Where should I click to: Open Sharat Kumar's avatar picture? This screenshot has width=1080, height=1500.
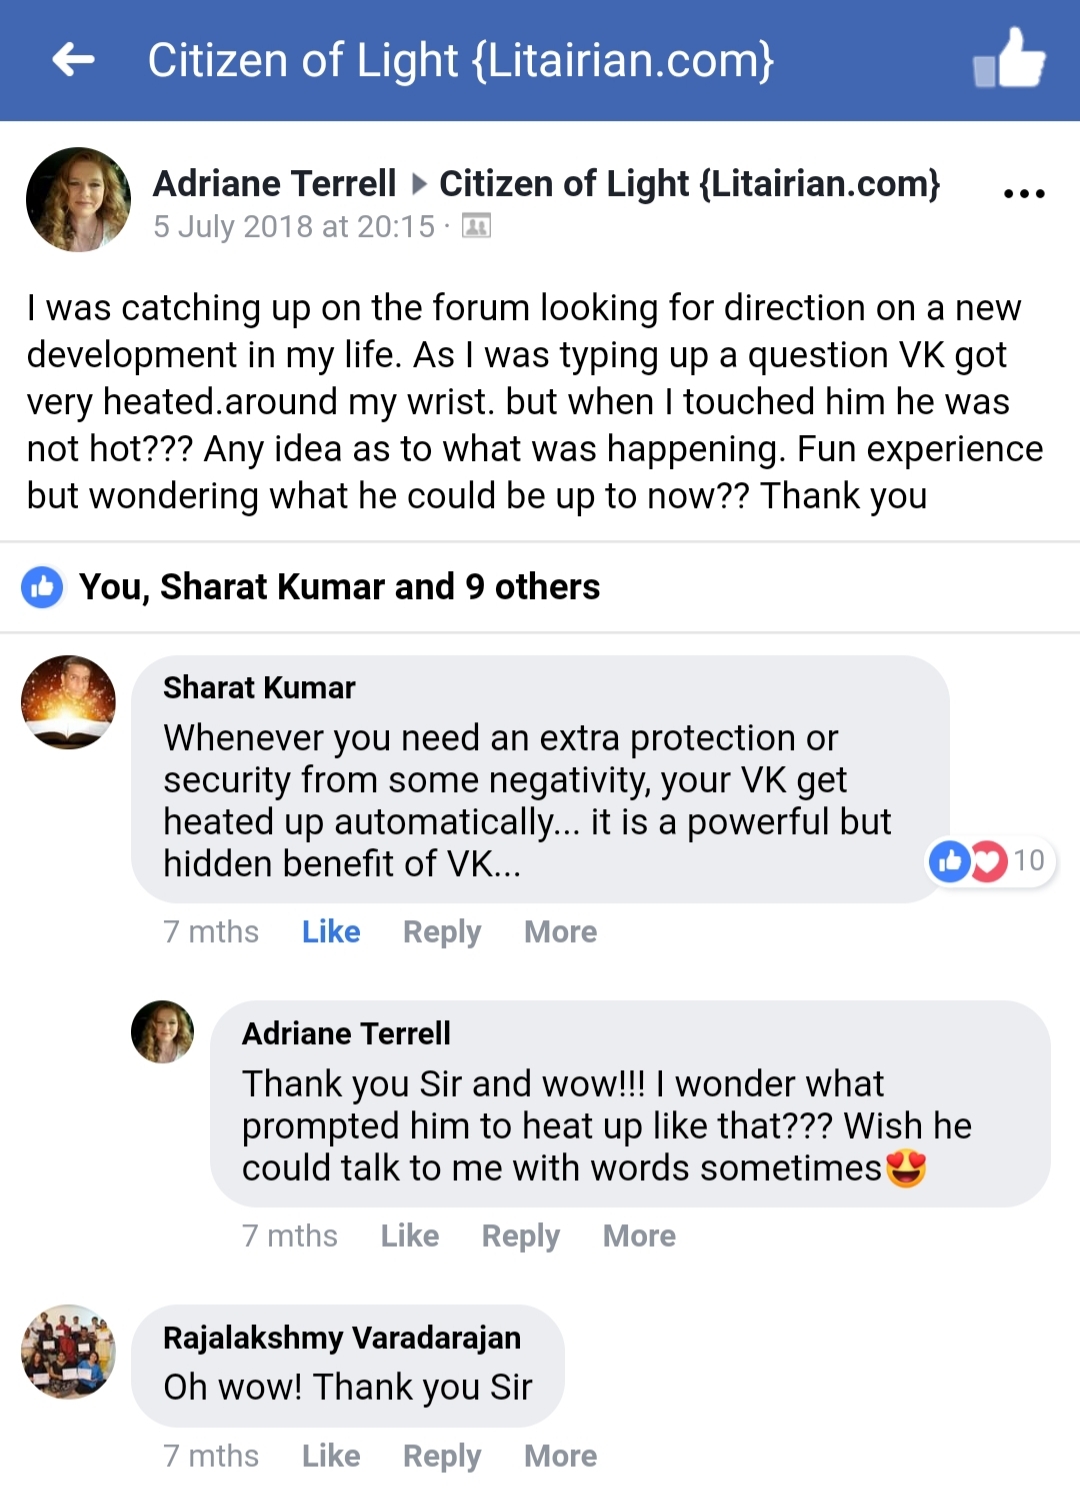click(x=68, y=702)
